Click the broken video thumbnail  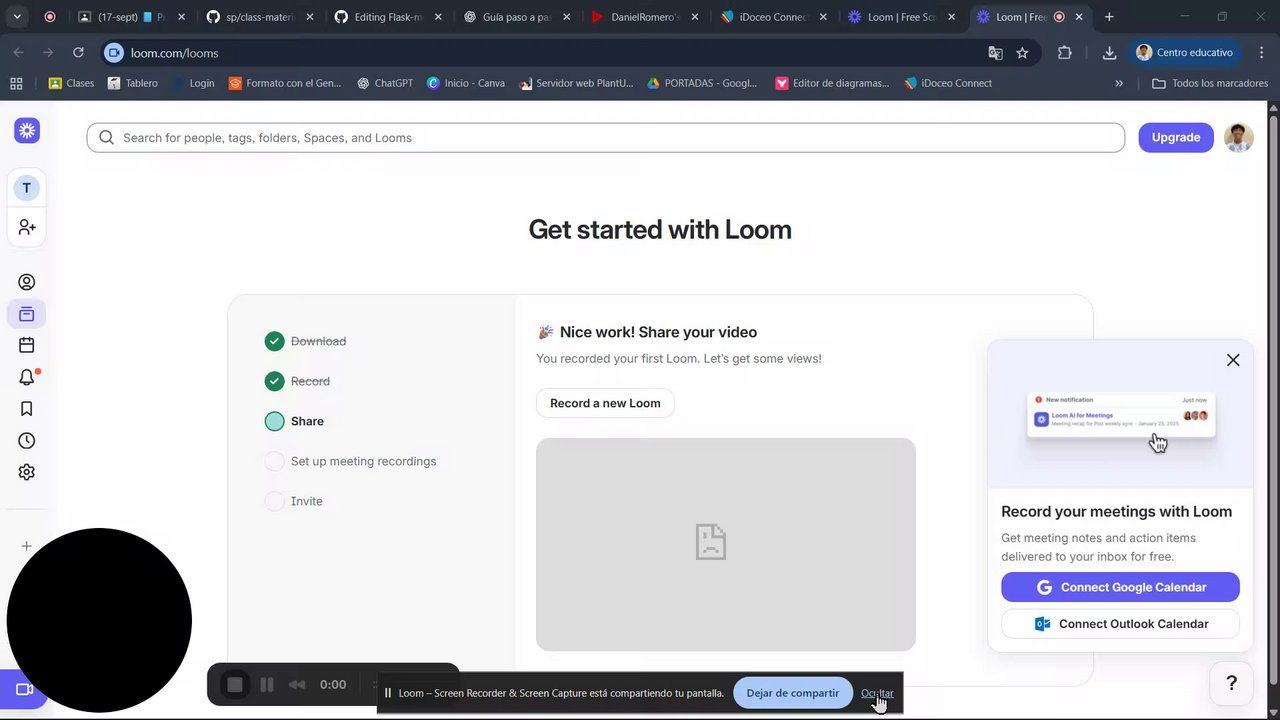tap(726, 544)
